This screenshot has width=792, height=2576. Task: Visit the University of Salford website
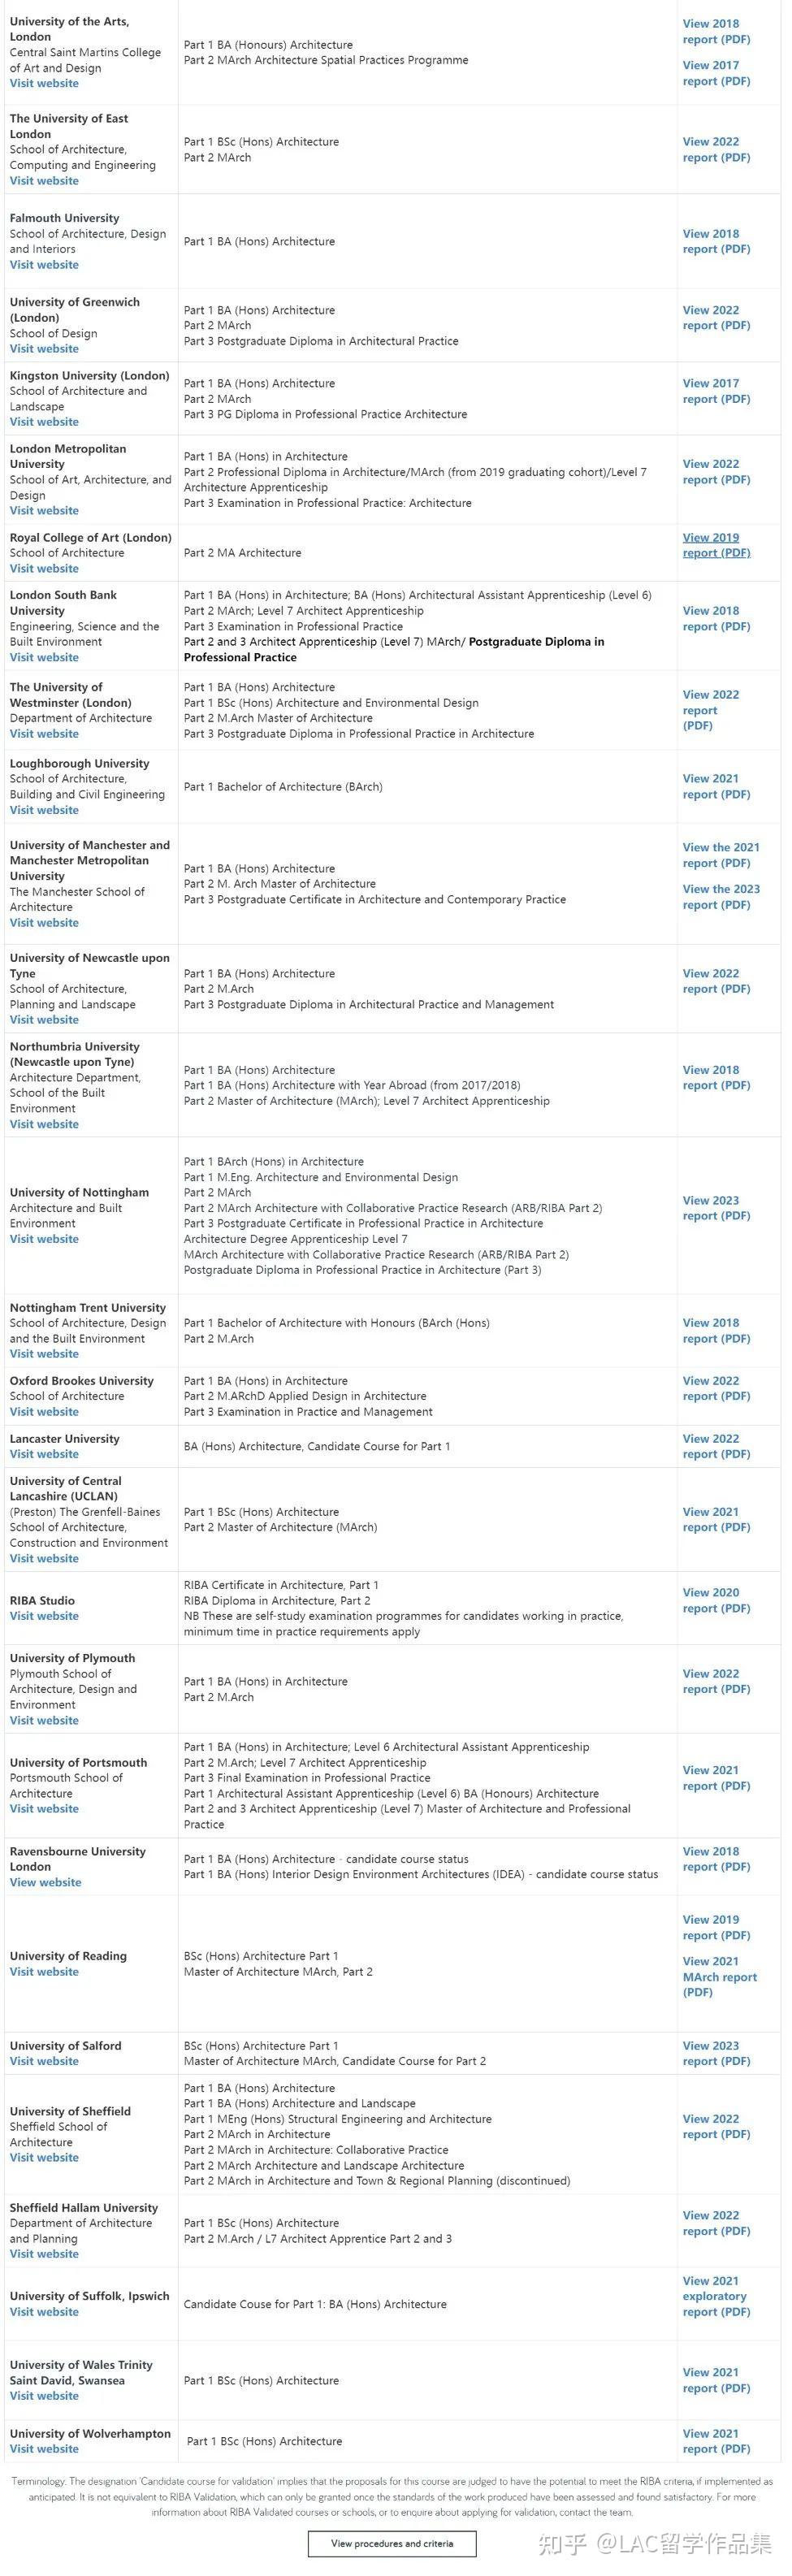pos(44,2061)
